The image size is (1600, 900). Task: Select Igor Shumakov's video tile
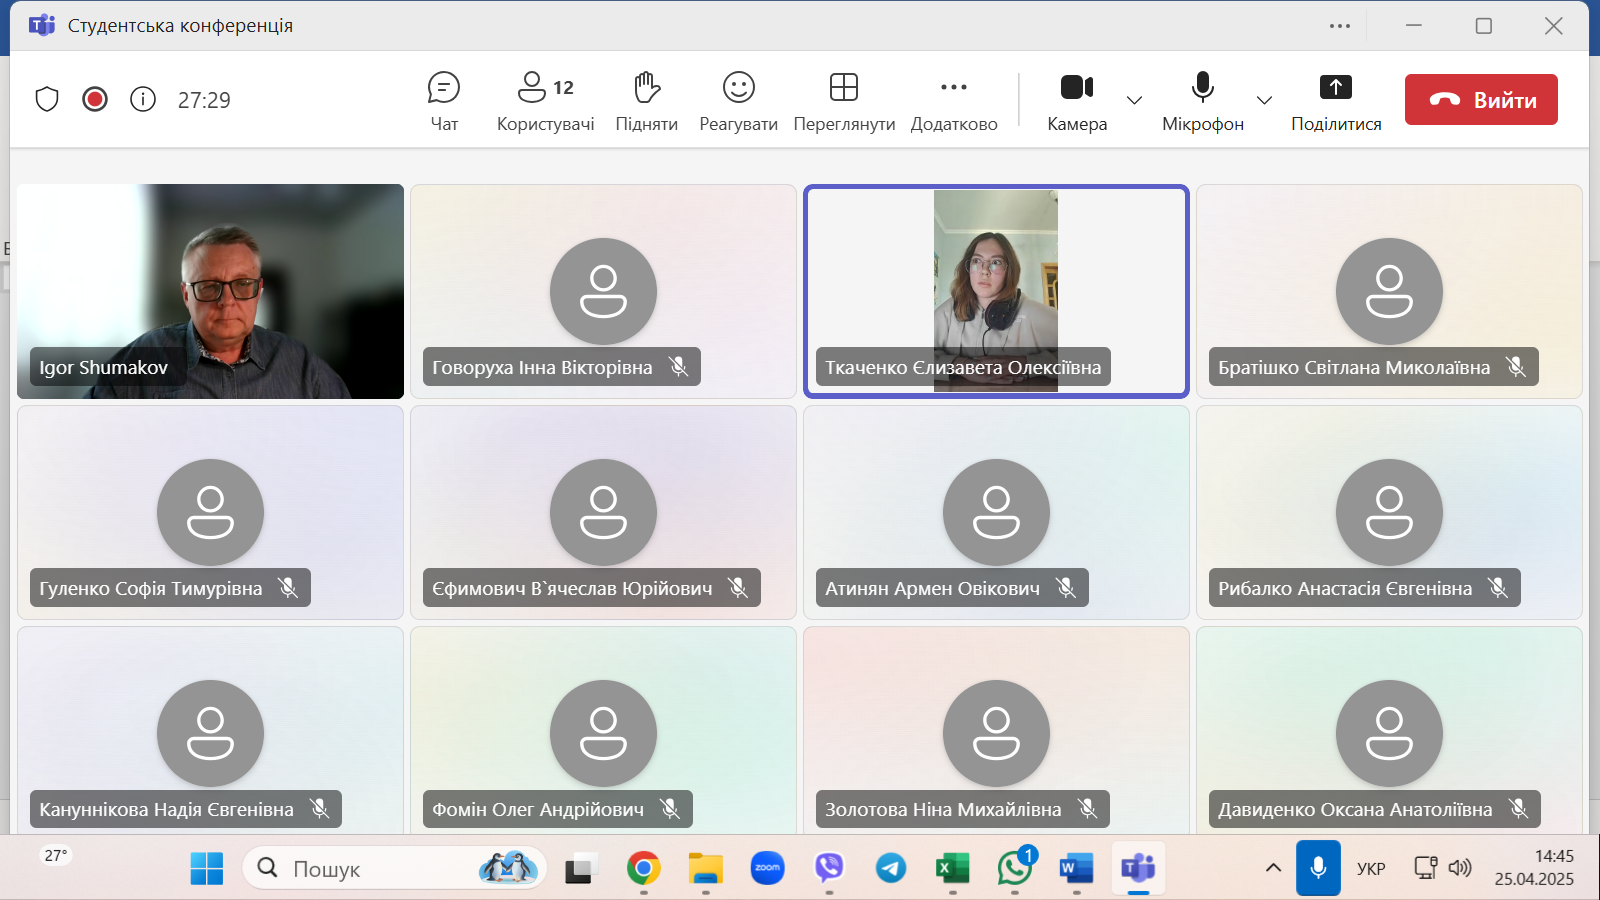(x=210, y=291)
